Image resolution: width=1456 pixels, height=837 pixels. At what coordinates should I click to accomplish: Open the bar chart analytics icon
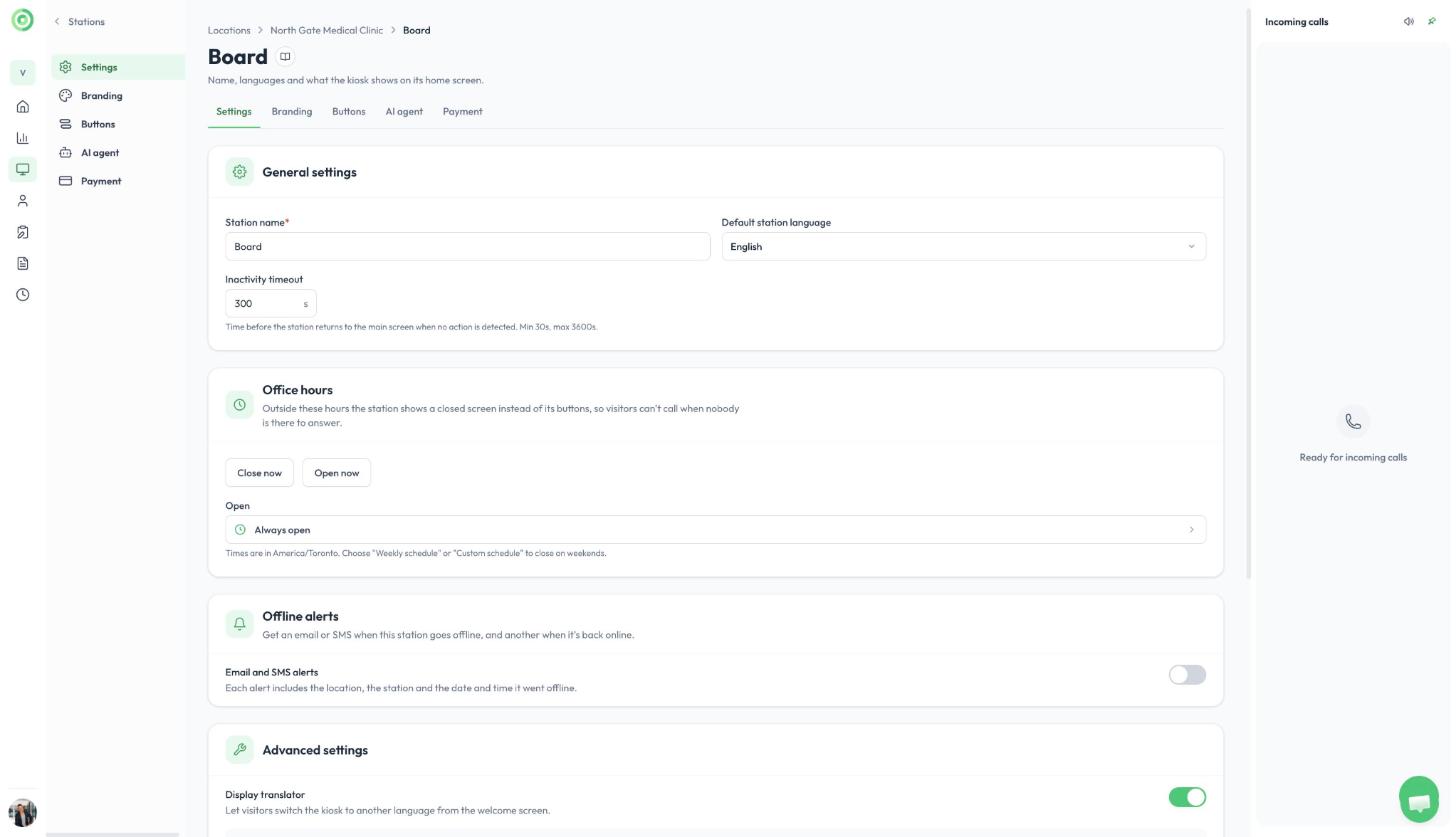23,138
